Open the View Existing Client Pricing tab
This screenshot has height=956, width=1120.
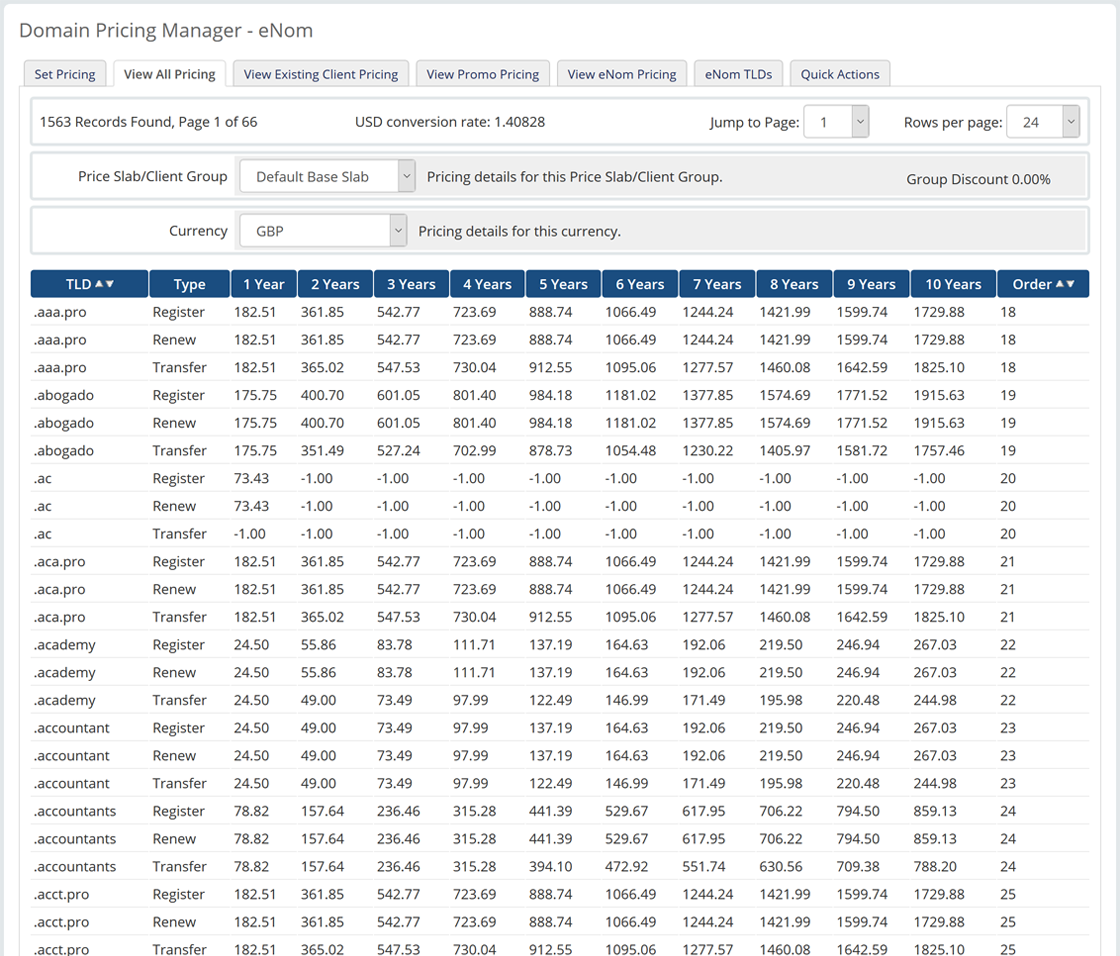[321, 74]
